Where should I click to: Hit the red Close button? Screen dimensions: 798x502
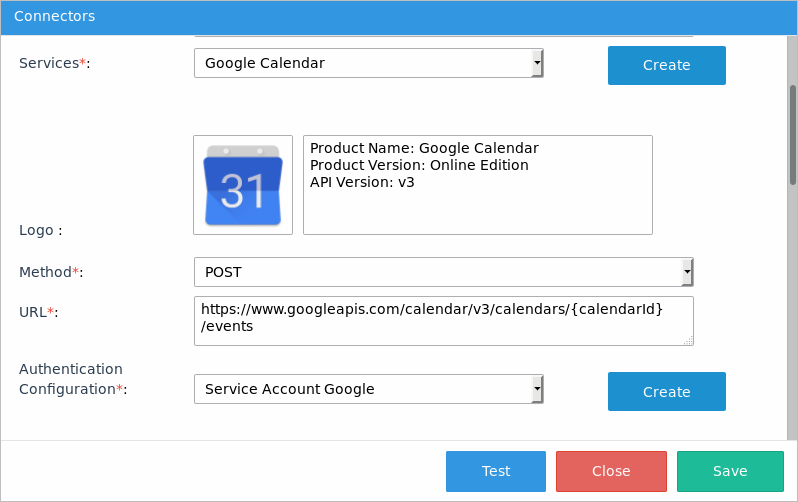pyautogui.click(x=610, y=471)
